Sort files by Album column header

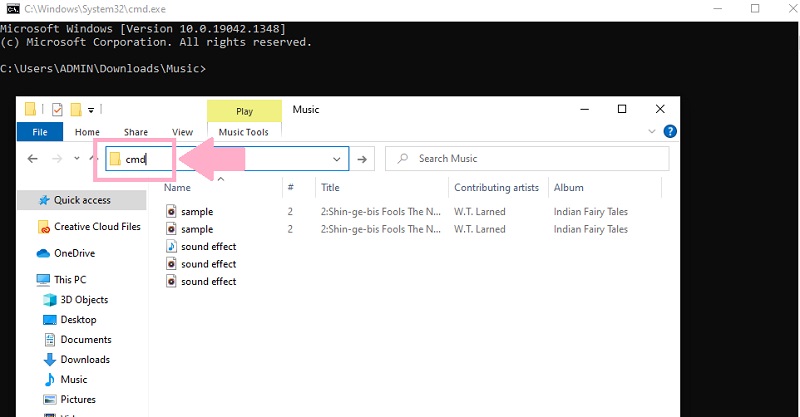568,187
